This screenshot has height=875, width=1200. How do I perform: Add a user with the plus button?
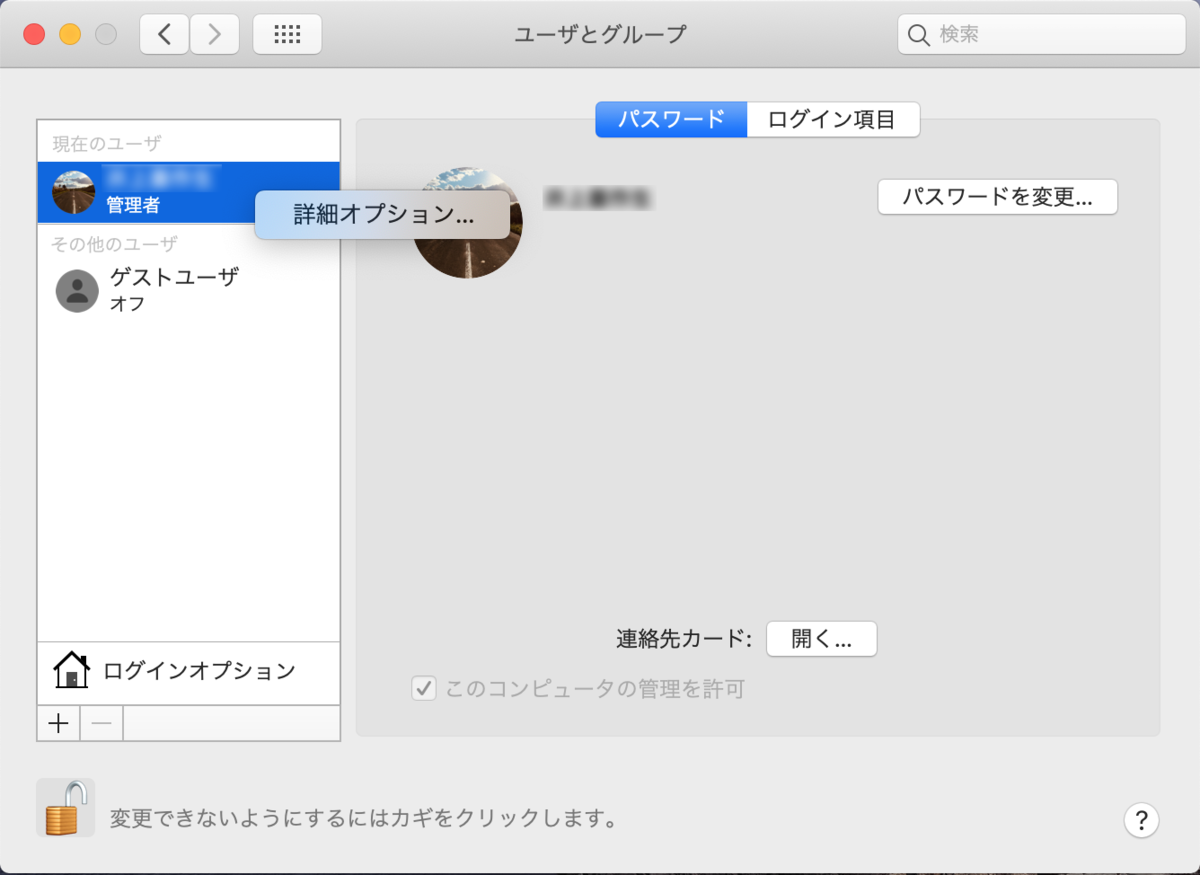(58, 723)
